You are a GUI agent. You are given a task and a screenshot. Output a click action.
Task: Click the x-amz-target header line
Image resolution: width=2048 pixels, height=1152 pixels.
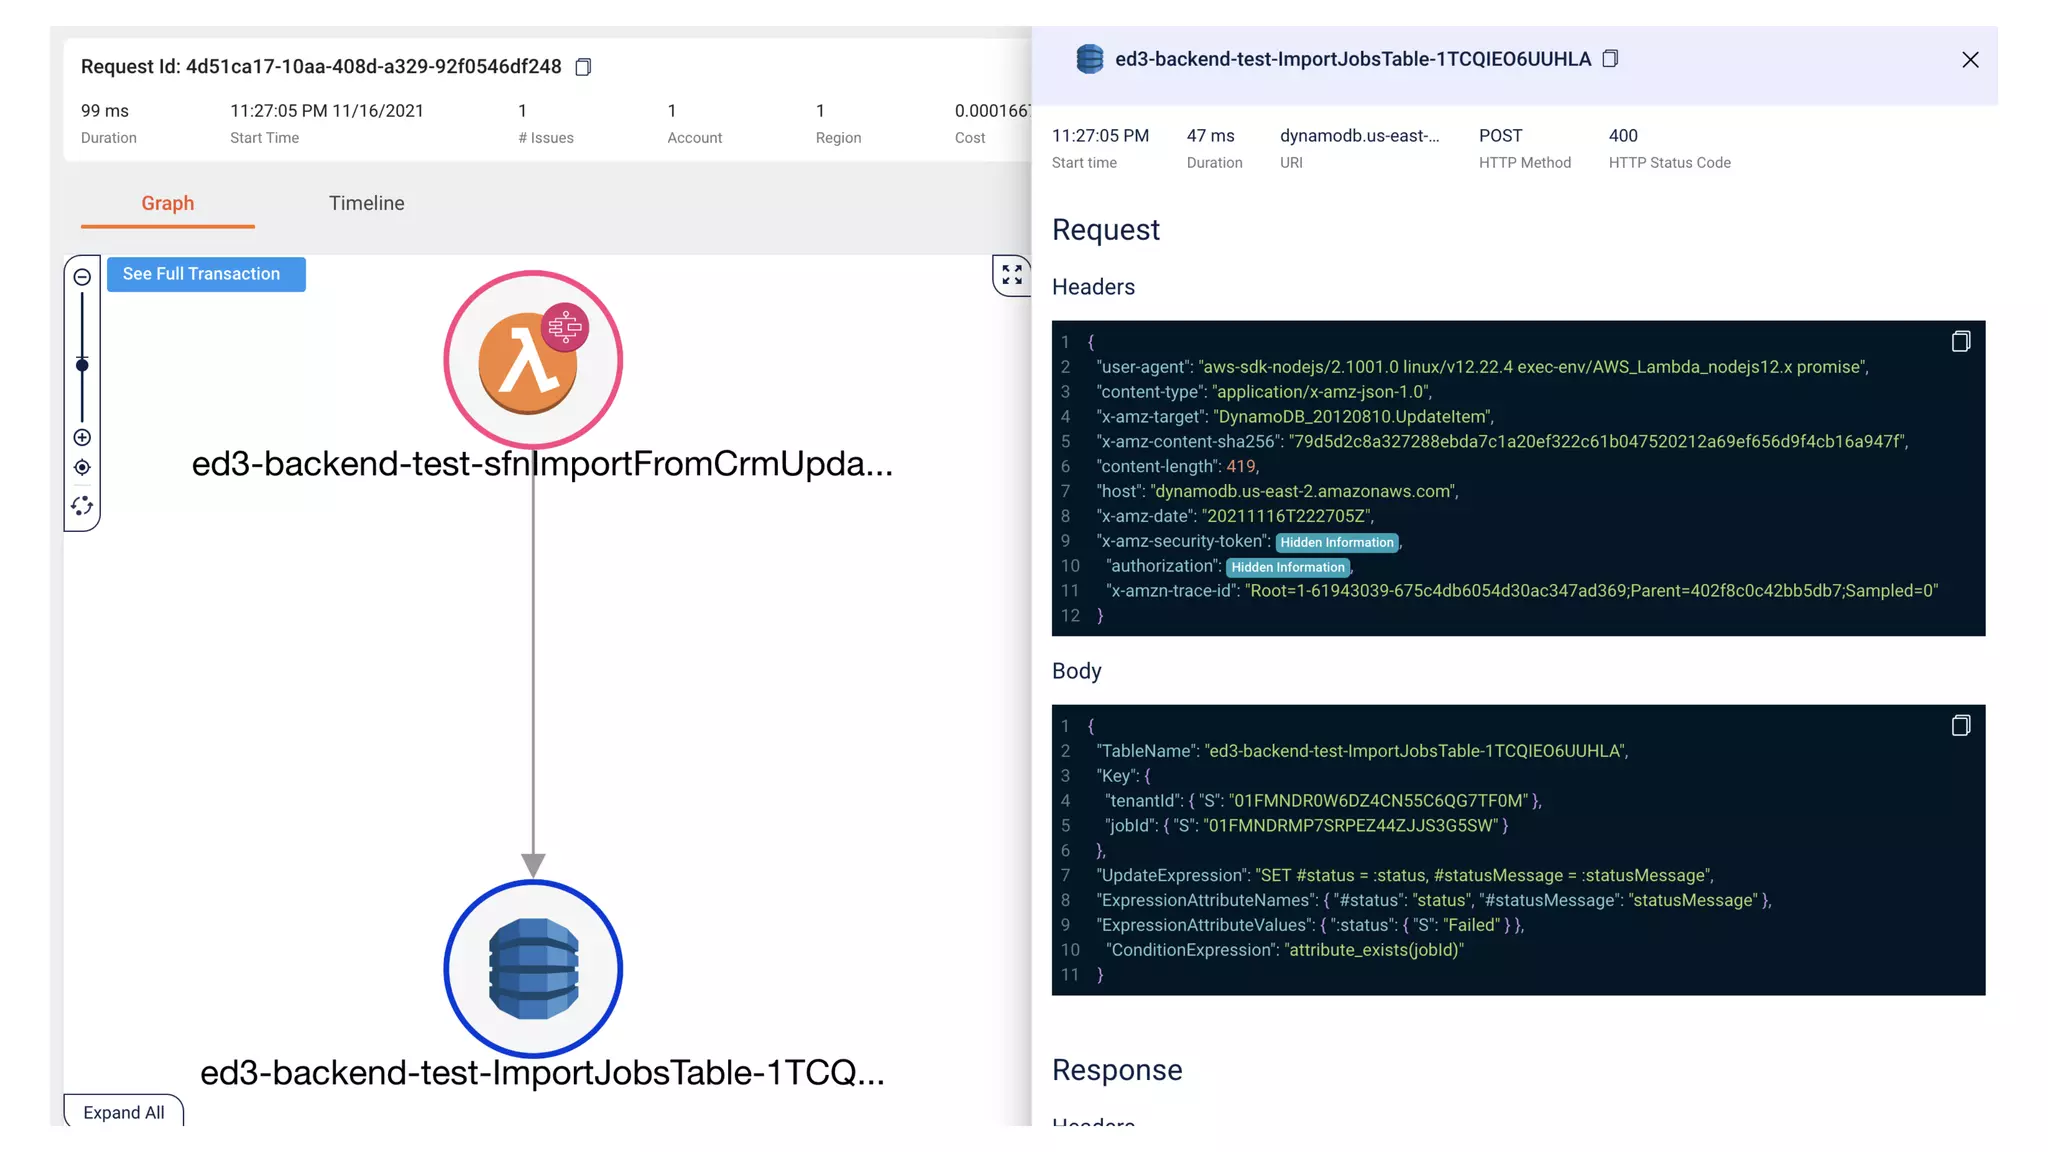click(1295, 417)
